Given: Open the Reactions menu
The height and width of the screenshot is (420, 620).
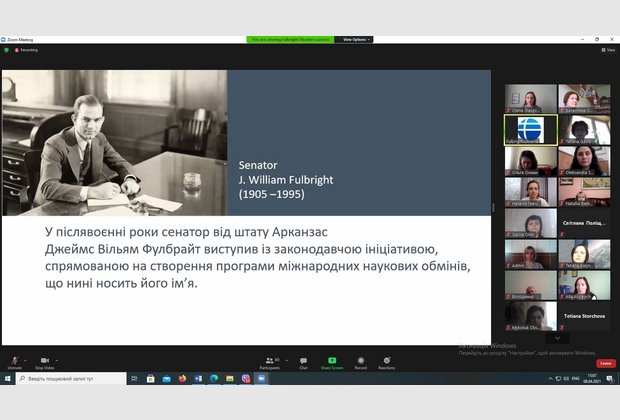Looking at the screenshot, I should (386, 361).
